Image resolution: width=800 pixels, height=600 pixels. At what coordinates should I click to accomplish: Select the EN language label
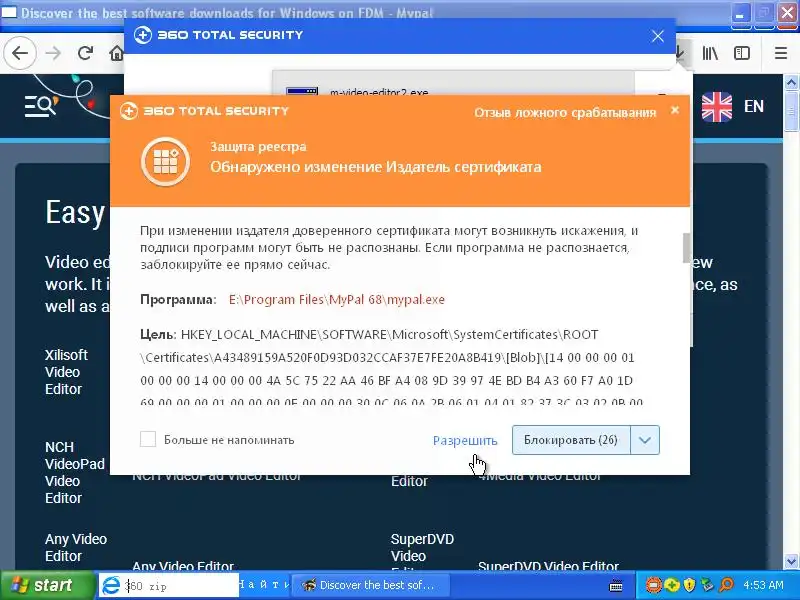point(754,106)
